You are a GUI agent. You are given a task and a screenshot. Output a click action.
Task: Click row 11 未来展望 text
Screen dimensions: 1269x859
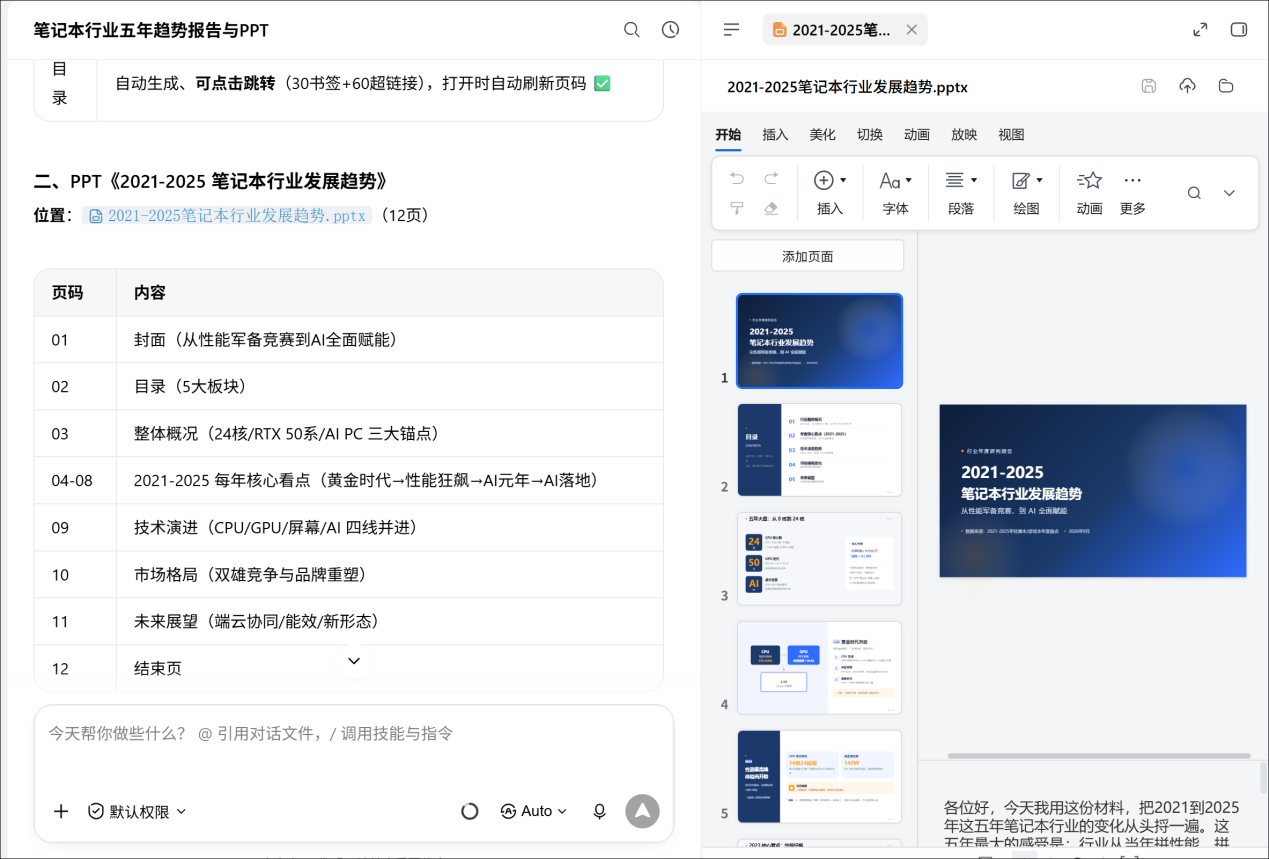point(256,622)
